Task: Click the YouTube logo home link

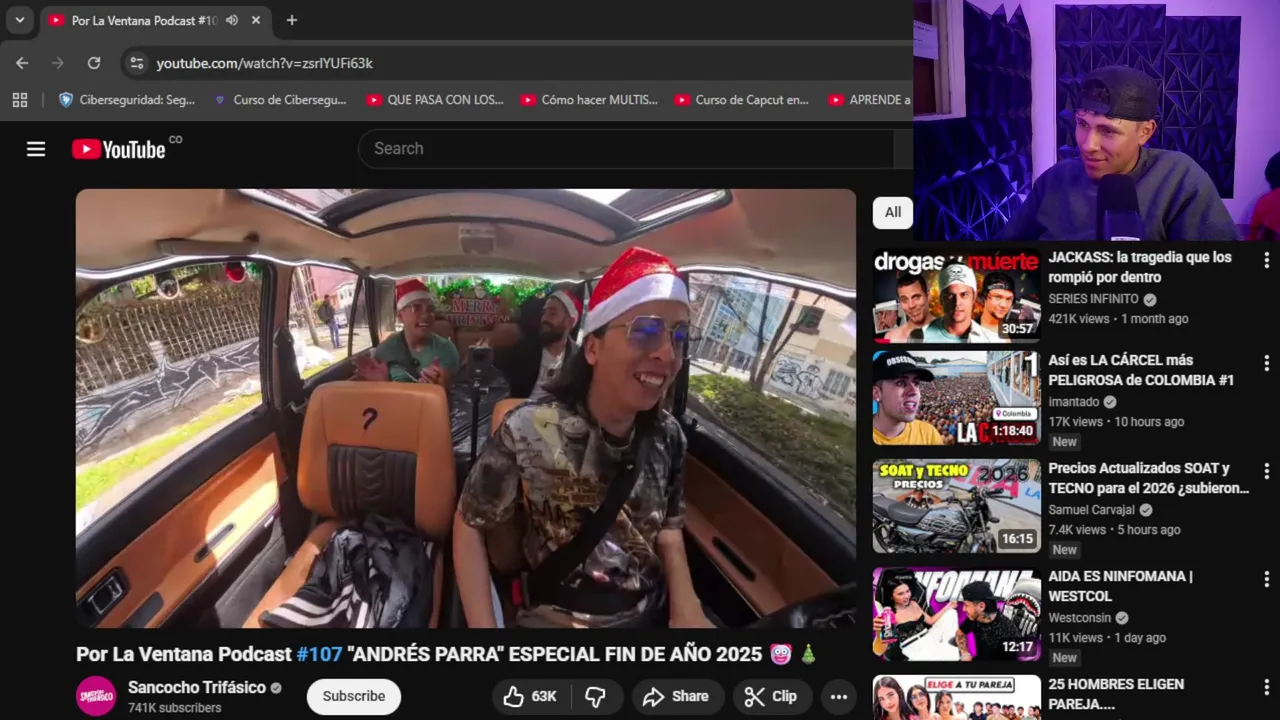Action: [119, 149]
